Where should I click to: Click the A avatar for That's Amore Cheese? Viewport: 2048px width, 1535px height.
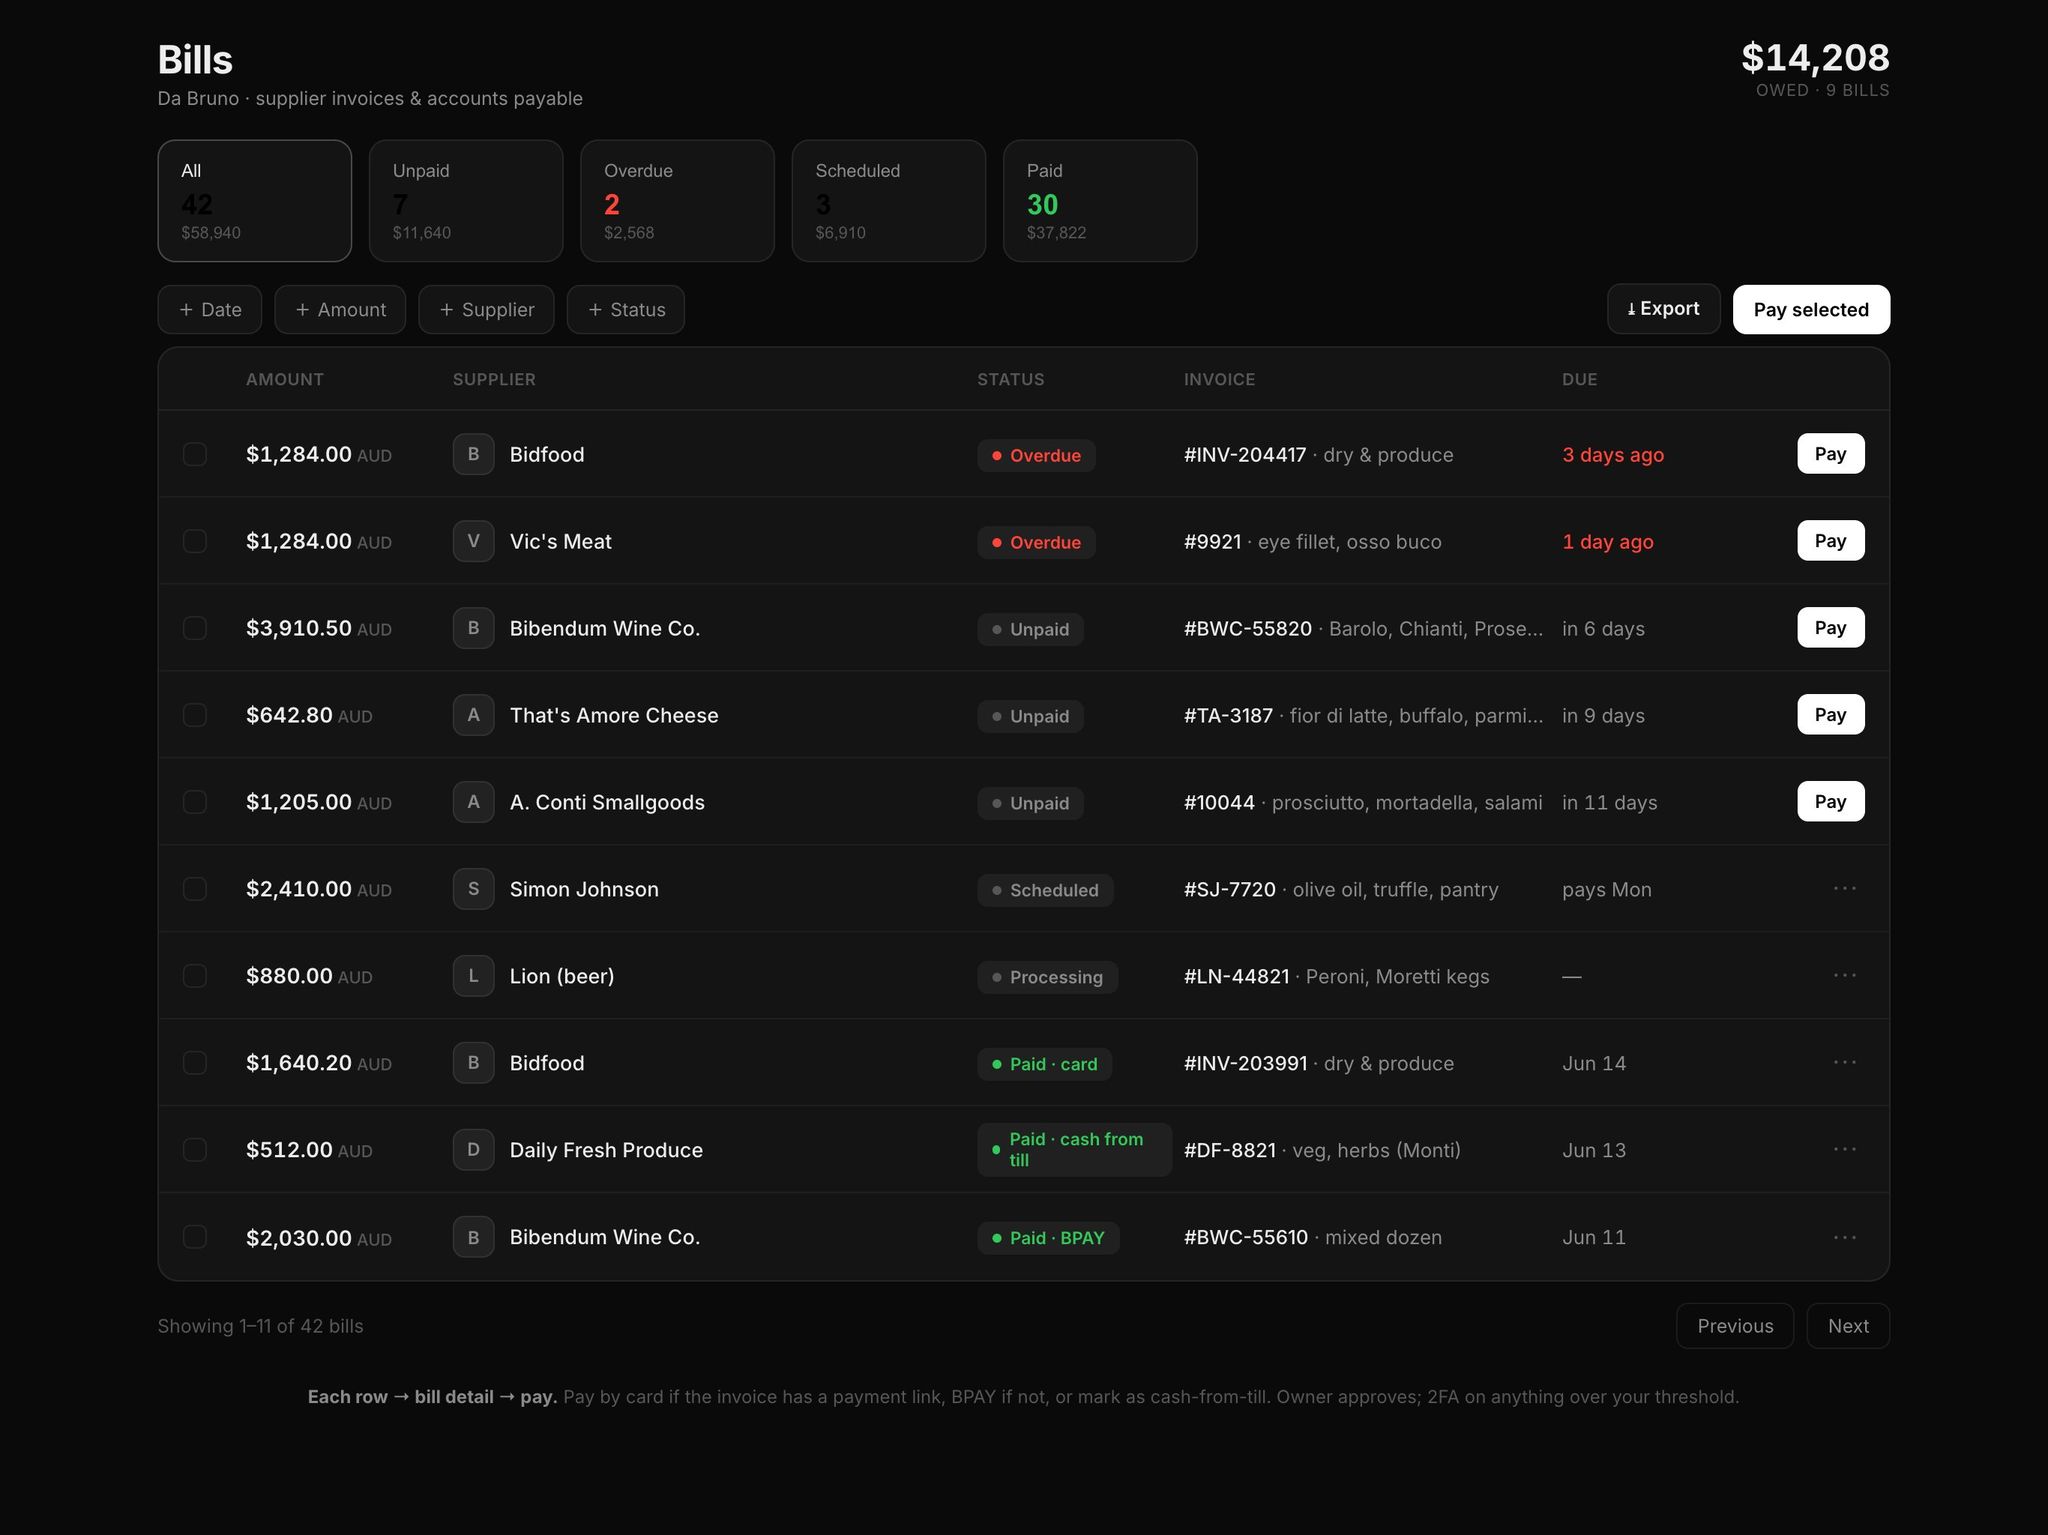pyautogui.click(x=473, y=715)
